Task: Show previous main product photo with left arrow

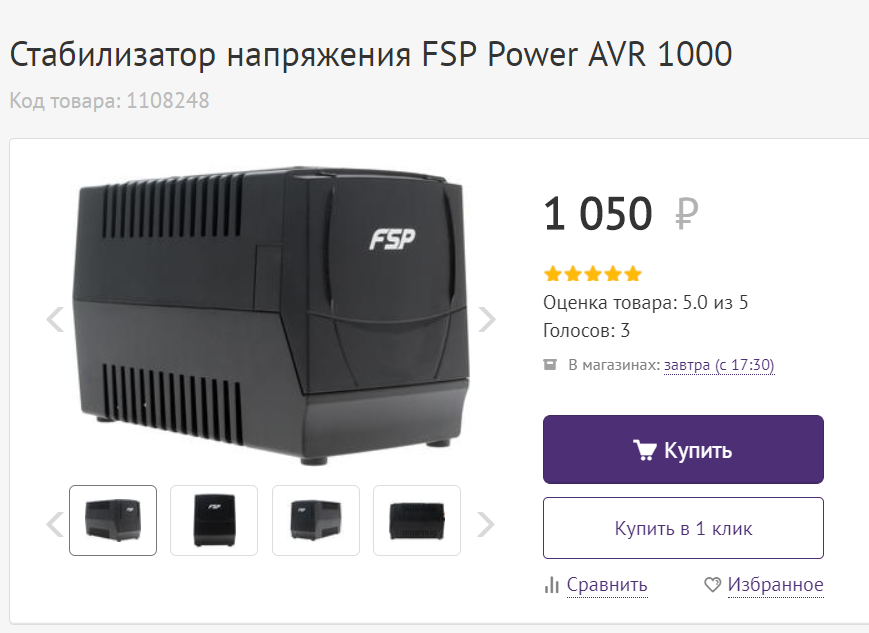Action: [x=55, y=319]
